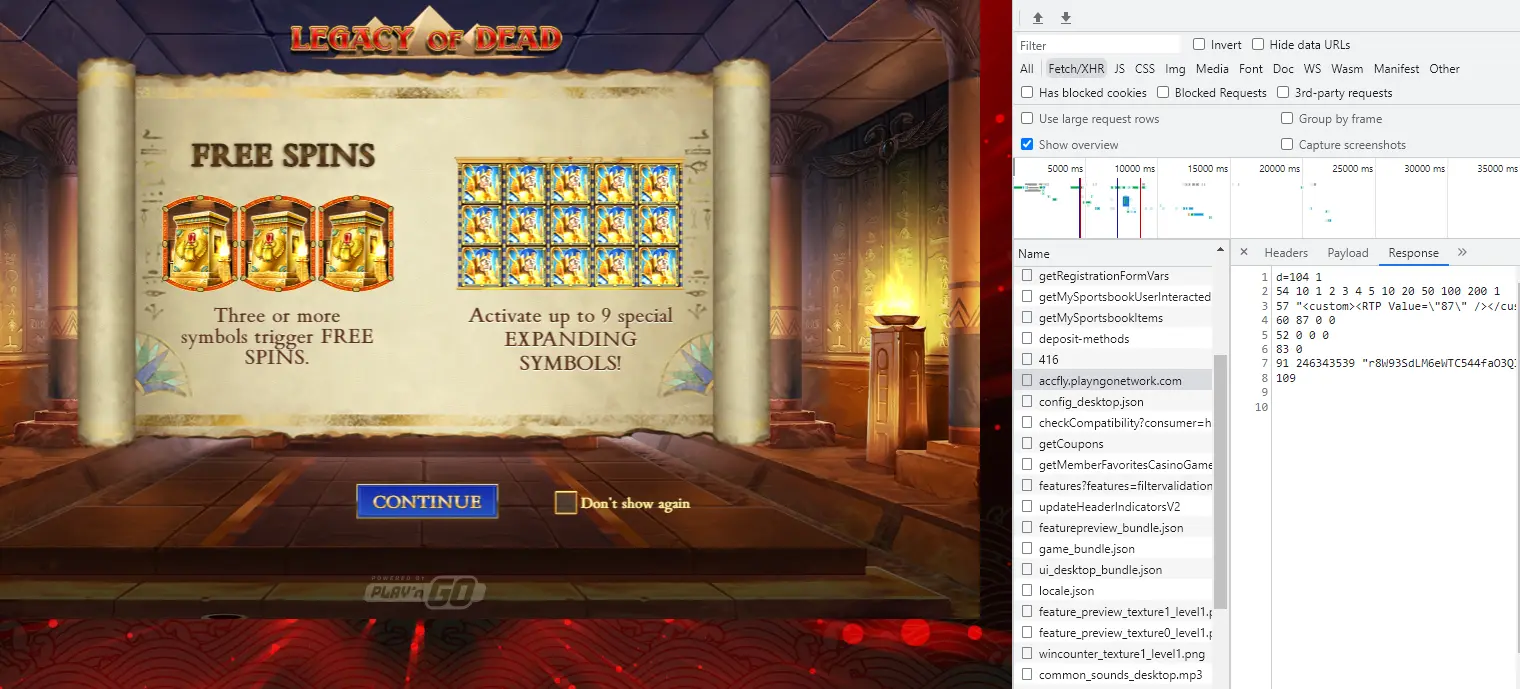Viewport: 1520px width, 689px height.
Task: Click checkbox beside getCoupons row
Action: [1027, 444]
